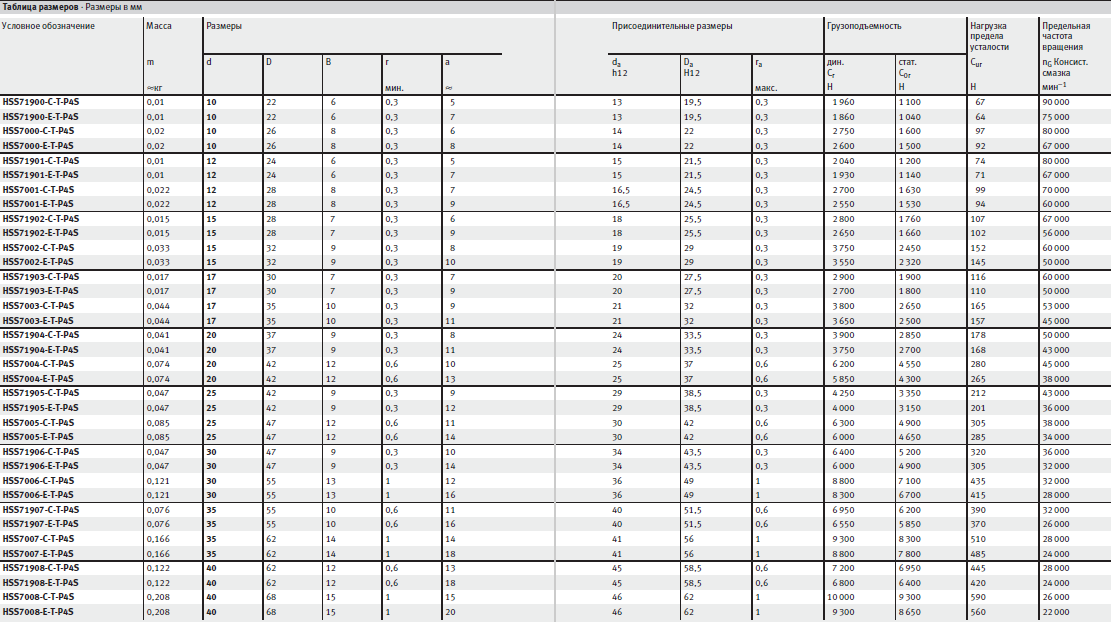Image resolution: width=1111 pixels, height=622 pixels.
Task: Click designation HSS71904-E-T-P4S
Action: coord(41,350)
